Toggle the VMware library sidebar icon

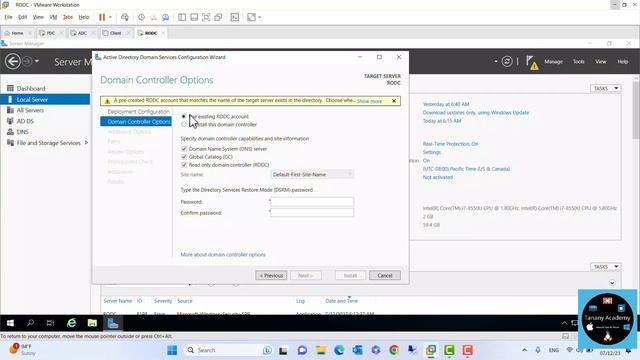[182, 17]
